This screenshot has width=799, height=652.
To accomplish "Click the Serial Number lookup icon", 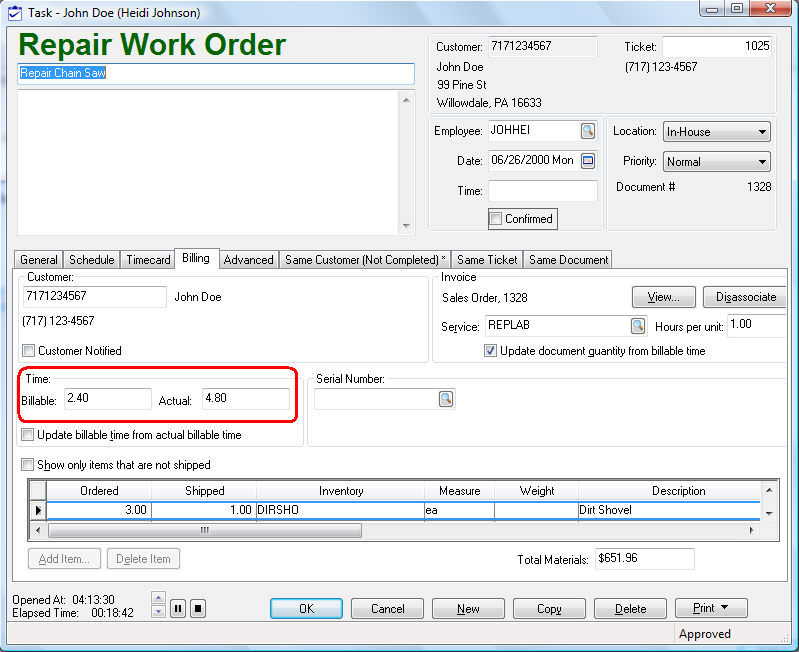I will coord(445,399).
